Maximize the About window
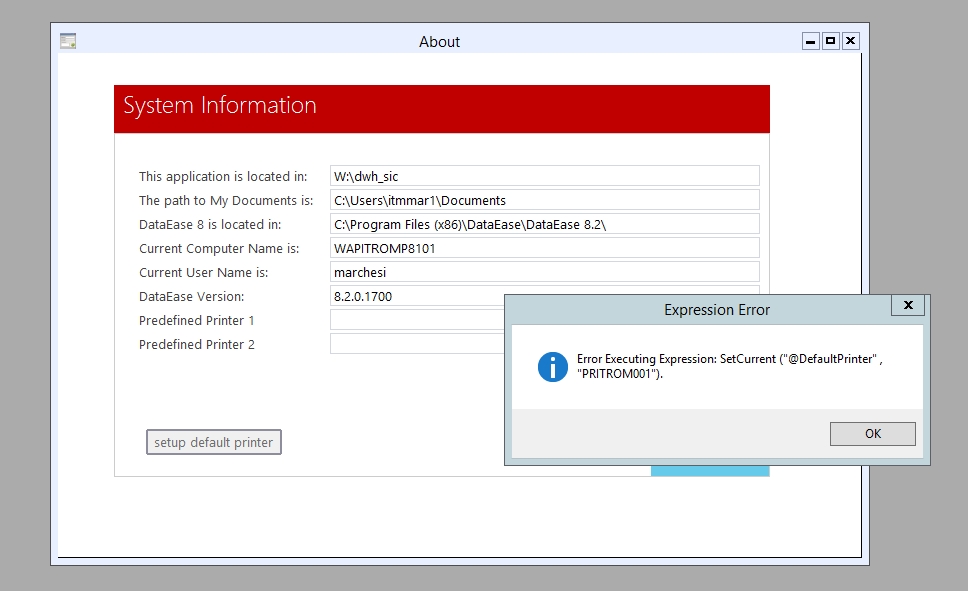This screenshot has width=968, height=591. coord(830,41)
